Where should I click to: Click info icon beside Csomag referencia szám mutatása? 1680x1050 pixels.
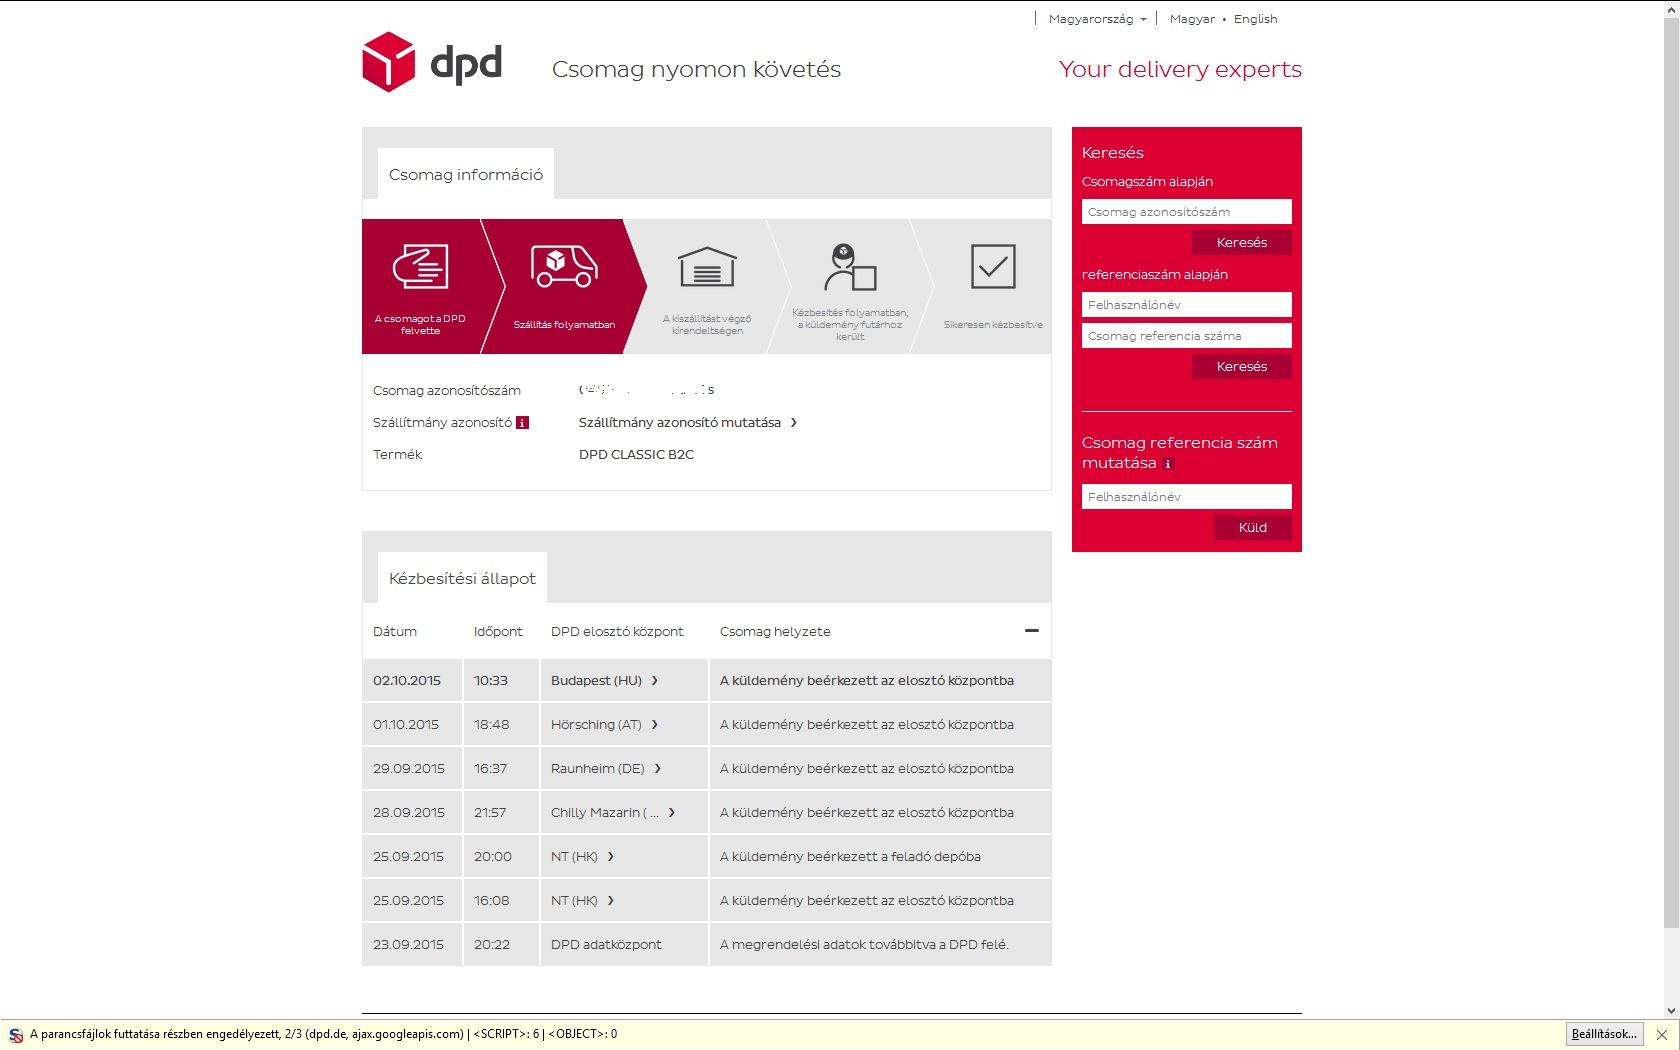click(x=1167, y=464)
